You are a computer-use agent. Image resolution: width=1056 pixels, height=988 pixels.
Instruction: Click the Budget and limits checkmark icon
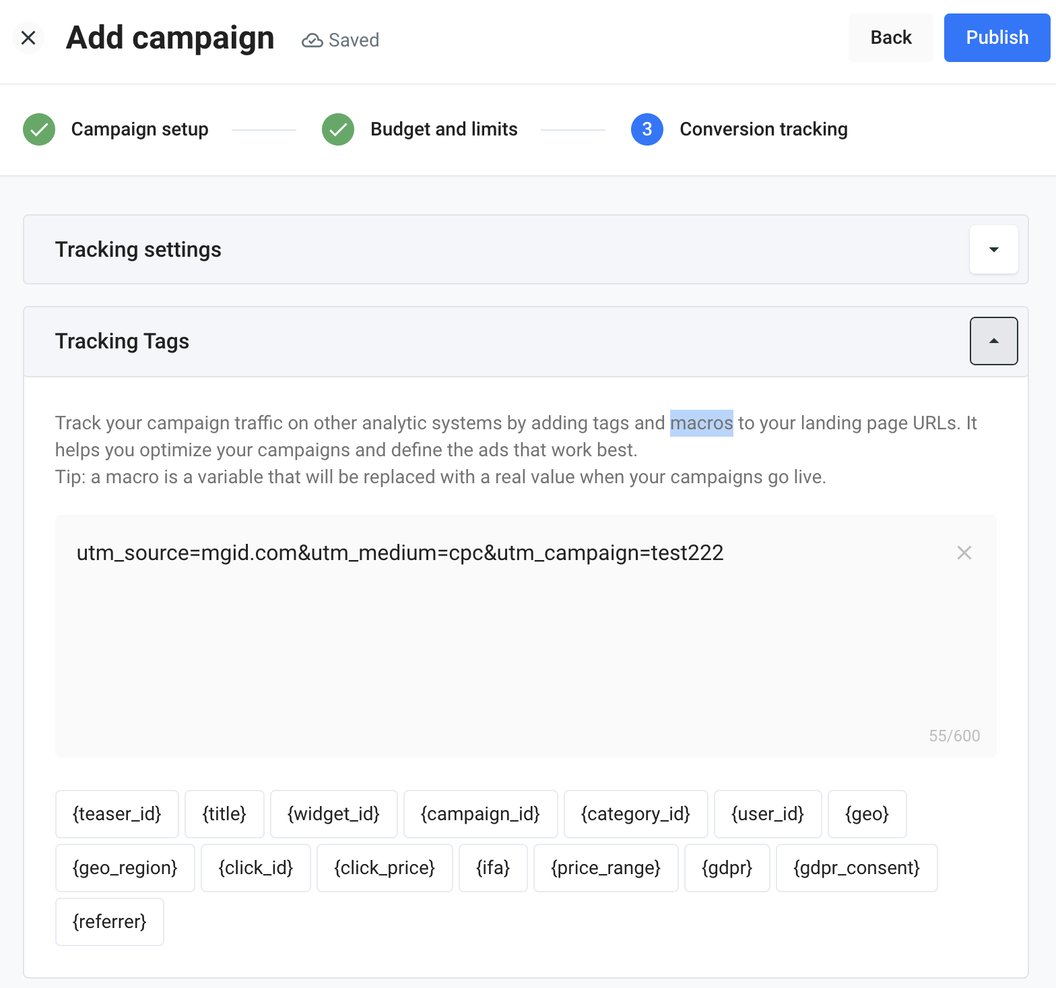[338, 129]
